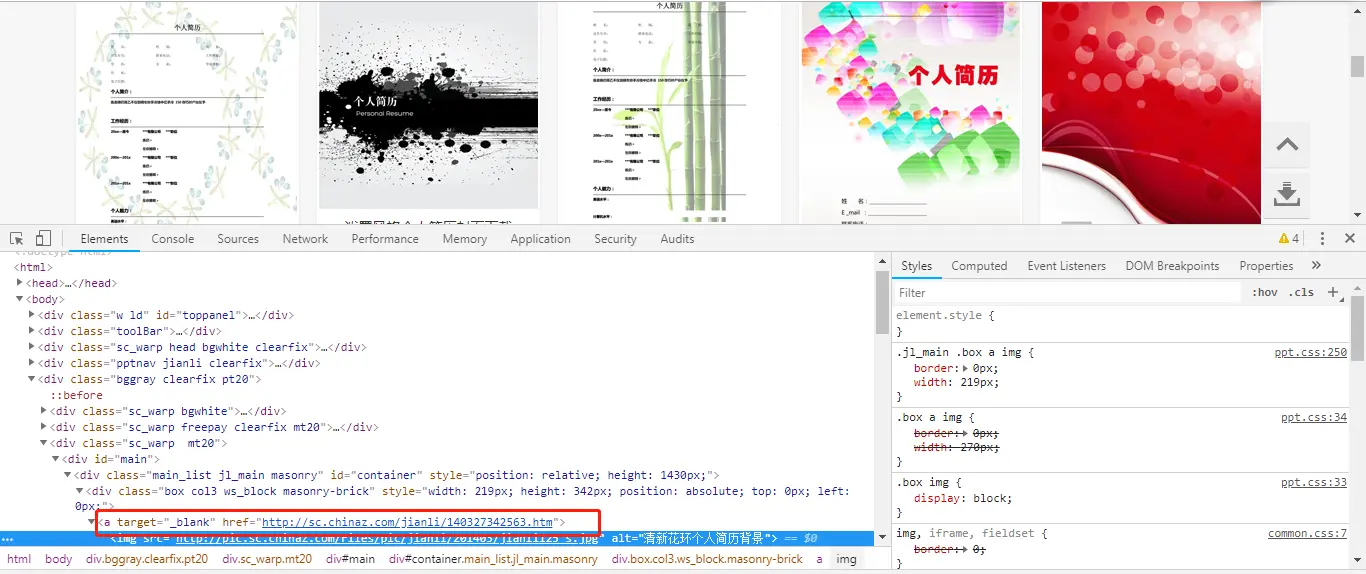Select div#container.main_list breadcrumb
1366x574 pixels.
point(493,559)
